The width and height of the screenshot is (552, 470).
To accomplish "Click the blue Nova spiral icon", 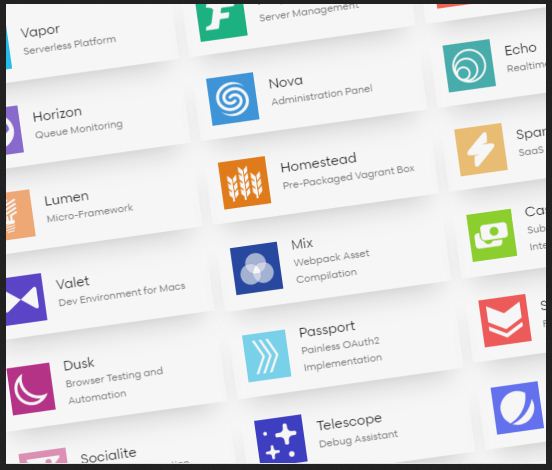I will point(233,99).
